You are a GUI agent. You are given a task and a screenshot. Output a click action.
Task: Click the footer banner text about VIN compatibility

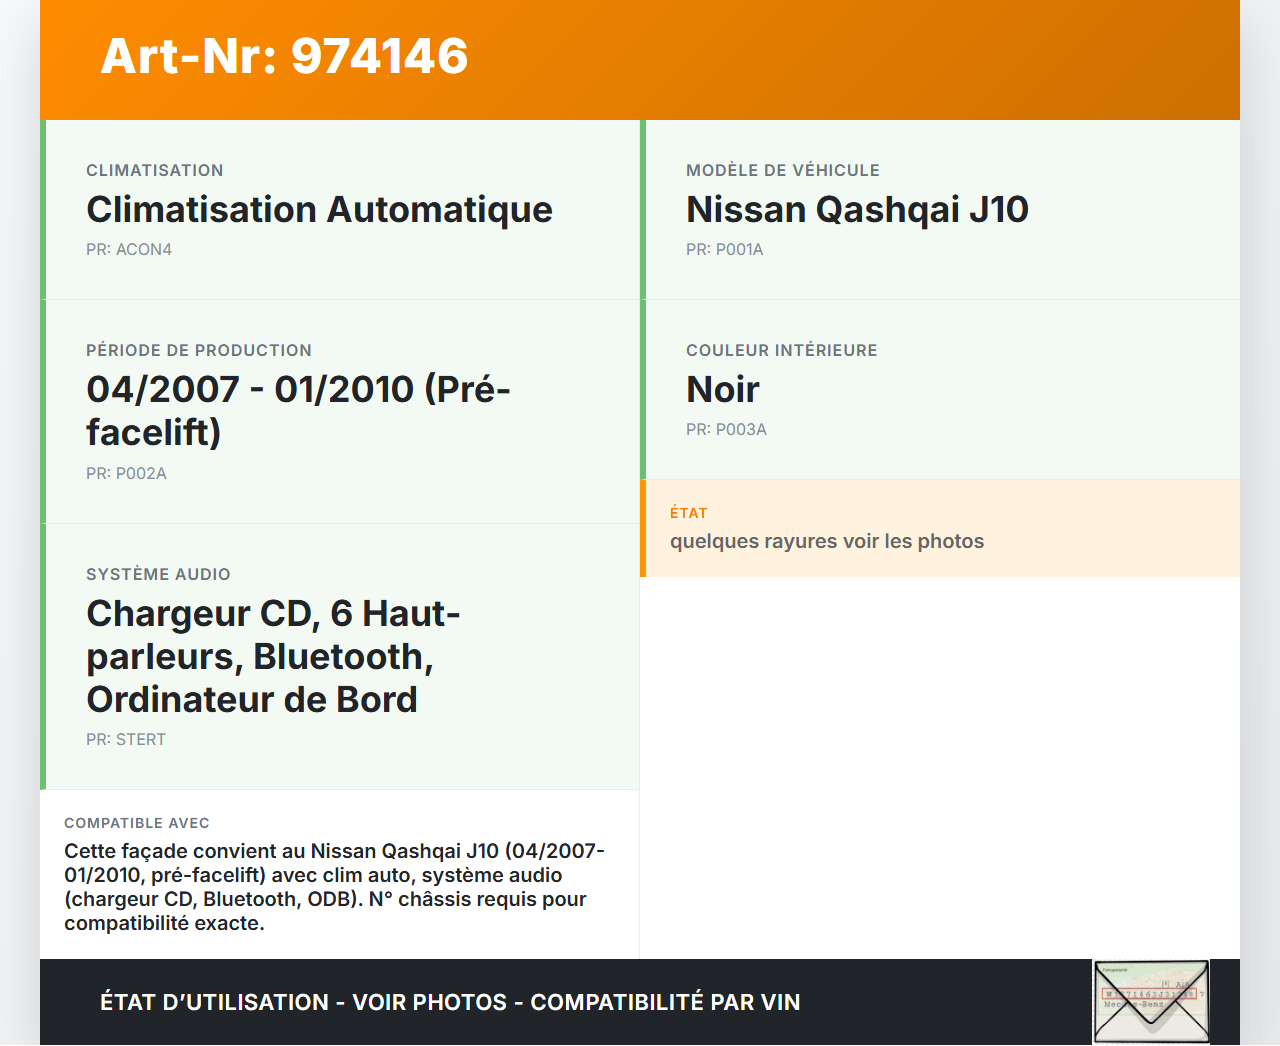click(x=450, y=1002)
